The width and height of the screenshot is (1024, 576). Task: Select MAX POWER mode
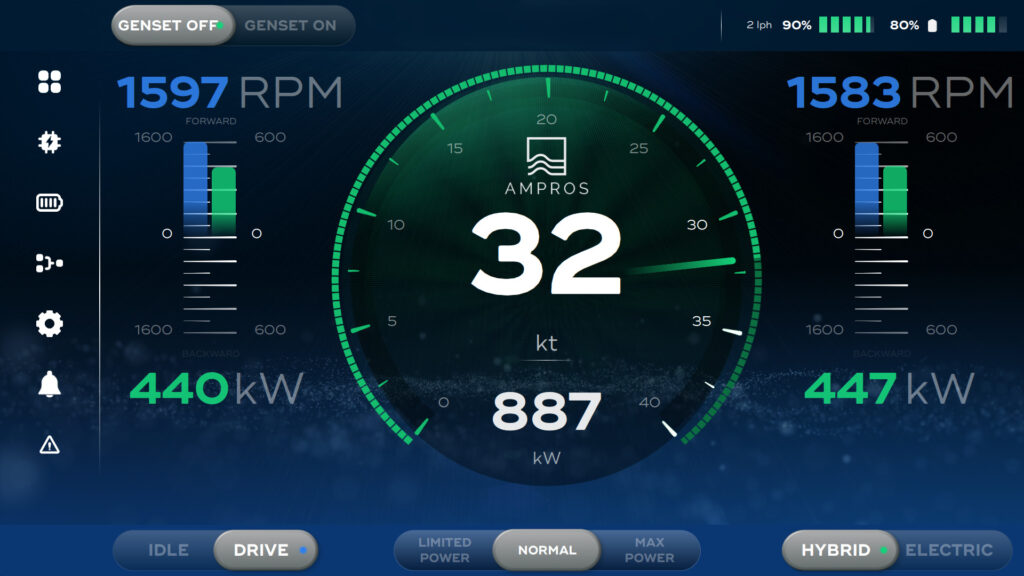pos(649,550)
